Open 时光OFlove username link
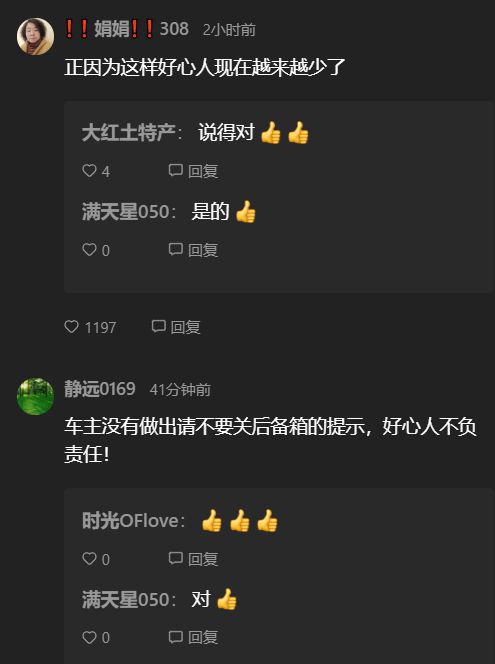This screenshot has height=664, width=495. tap(130, 520)
